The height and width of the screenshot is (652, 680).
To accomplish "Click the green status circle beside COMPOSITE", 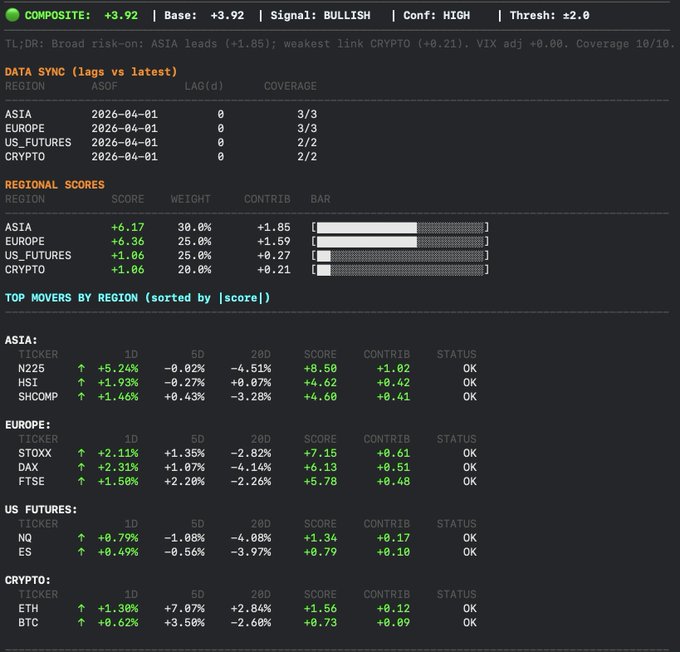I will [12, 16].
